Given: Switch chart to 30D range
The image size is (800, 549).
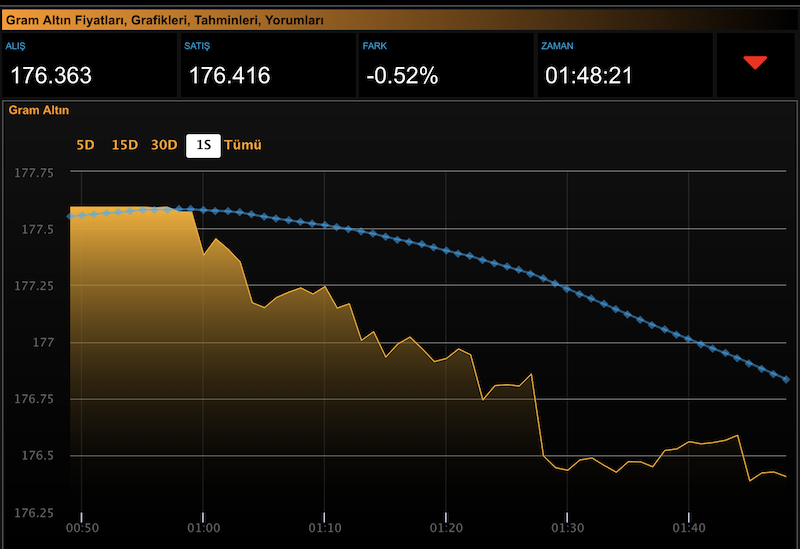Looking at the screenshot, I should (164, 145).
